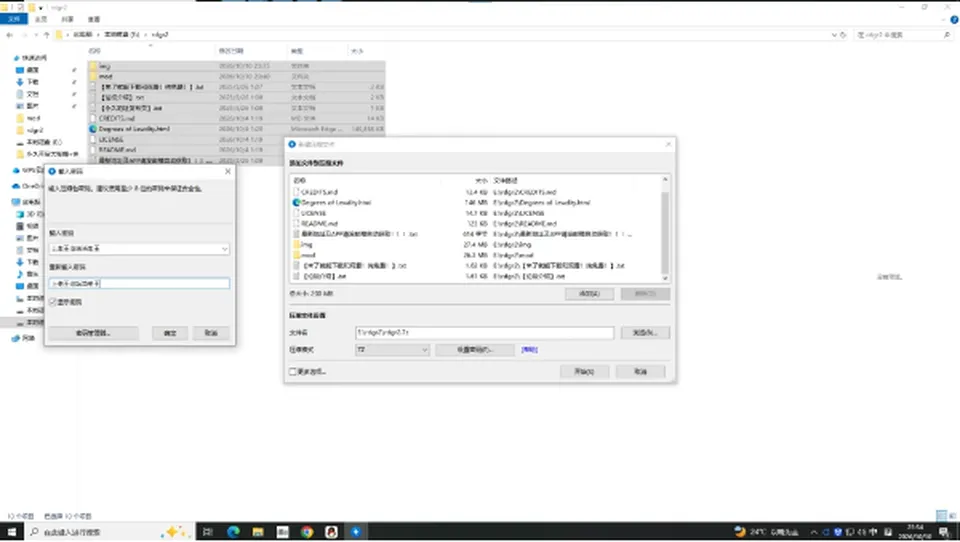Toggle the show password checkbox

point(53,301)
